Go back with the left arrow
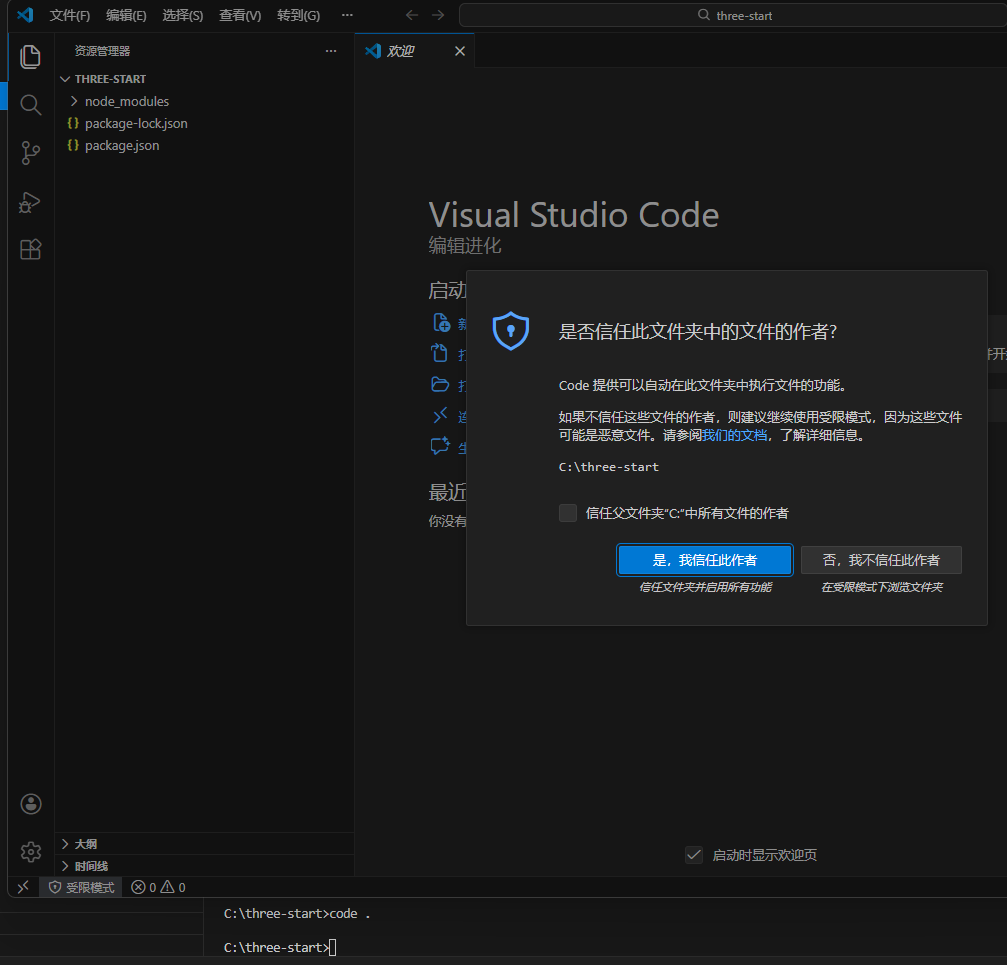Image resolution: width=1007 pixels, height=965 pixels. tap(412, 15)
